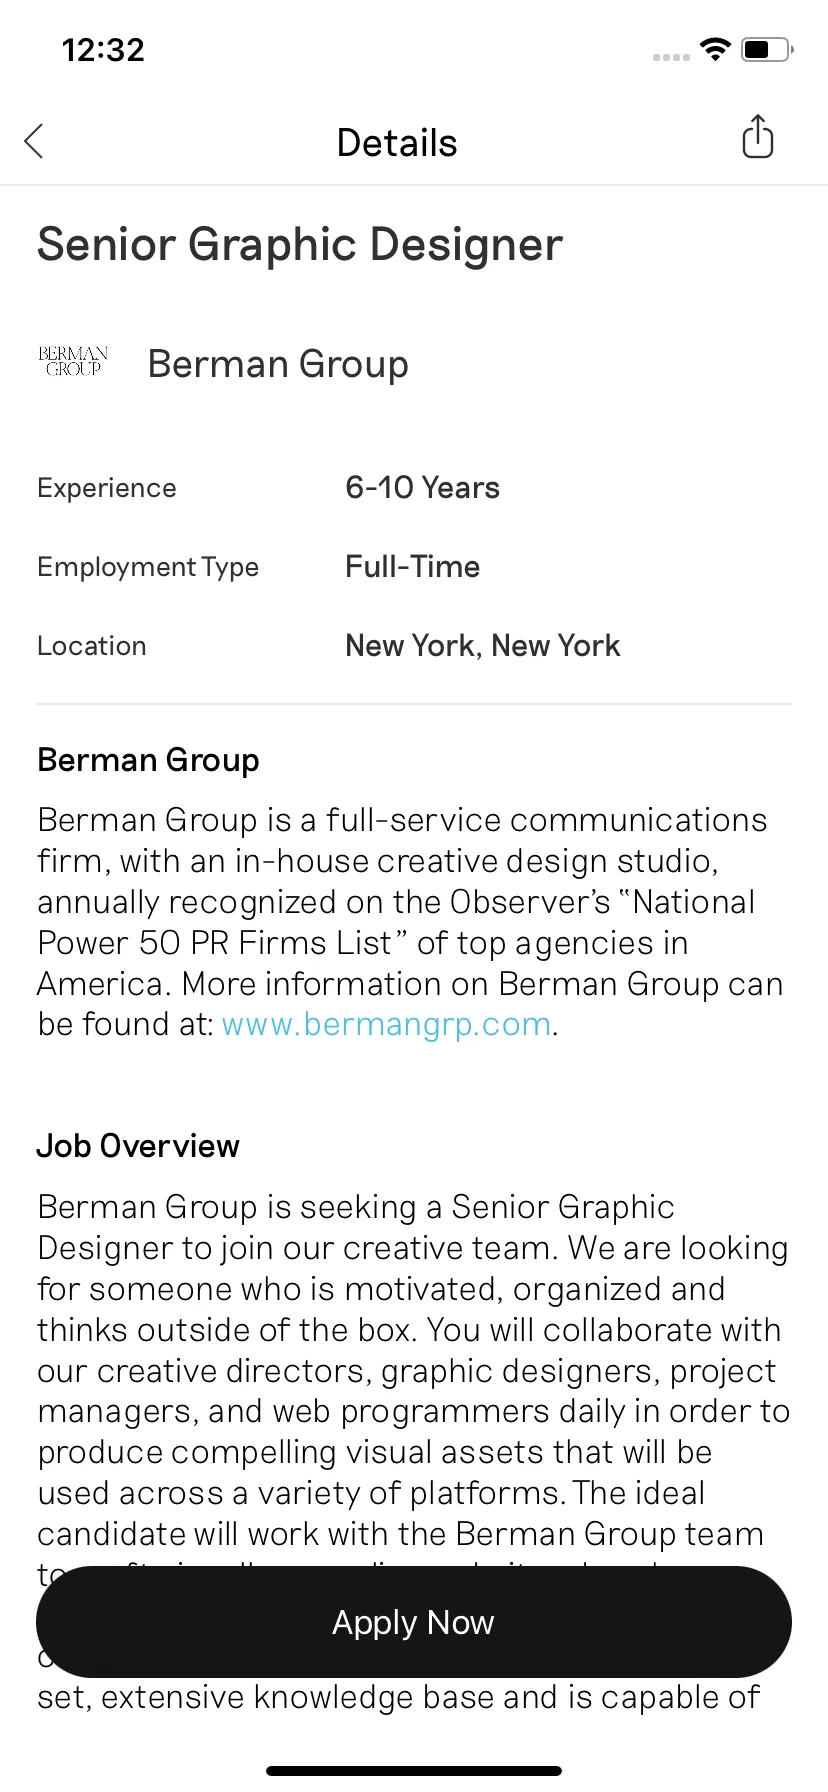Tap the Experience label

(x=107, y=488)
